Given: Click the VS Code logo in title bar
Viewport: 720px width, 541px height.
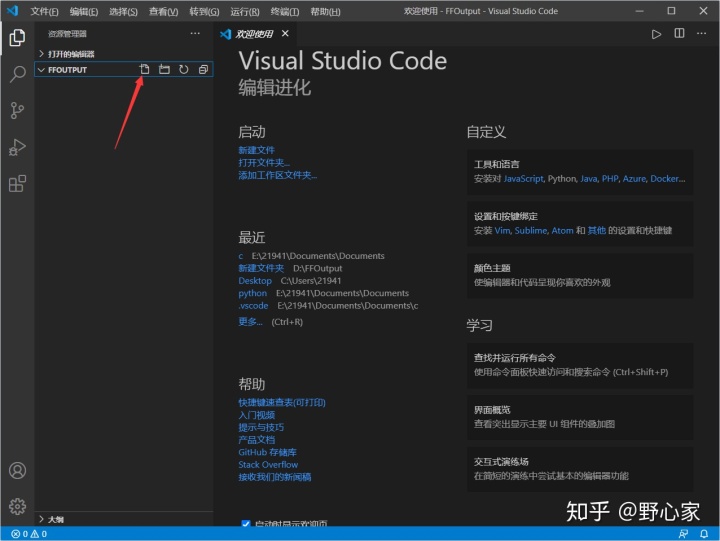Looking at the screenshot, I should coord(12,11).
